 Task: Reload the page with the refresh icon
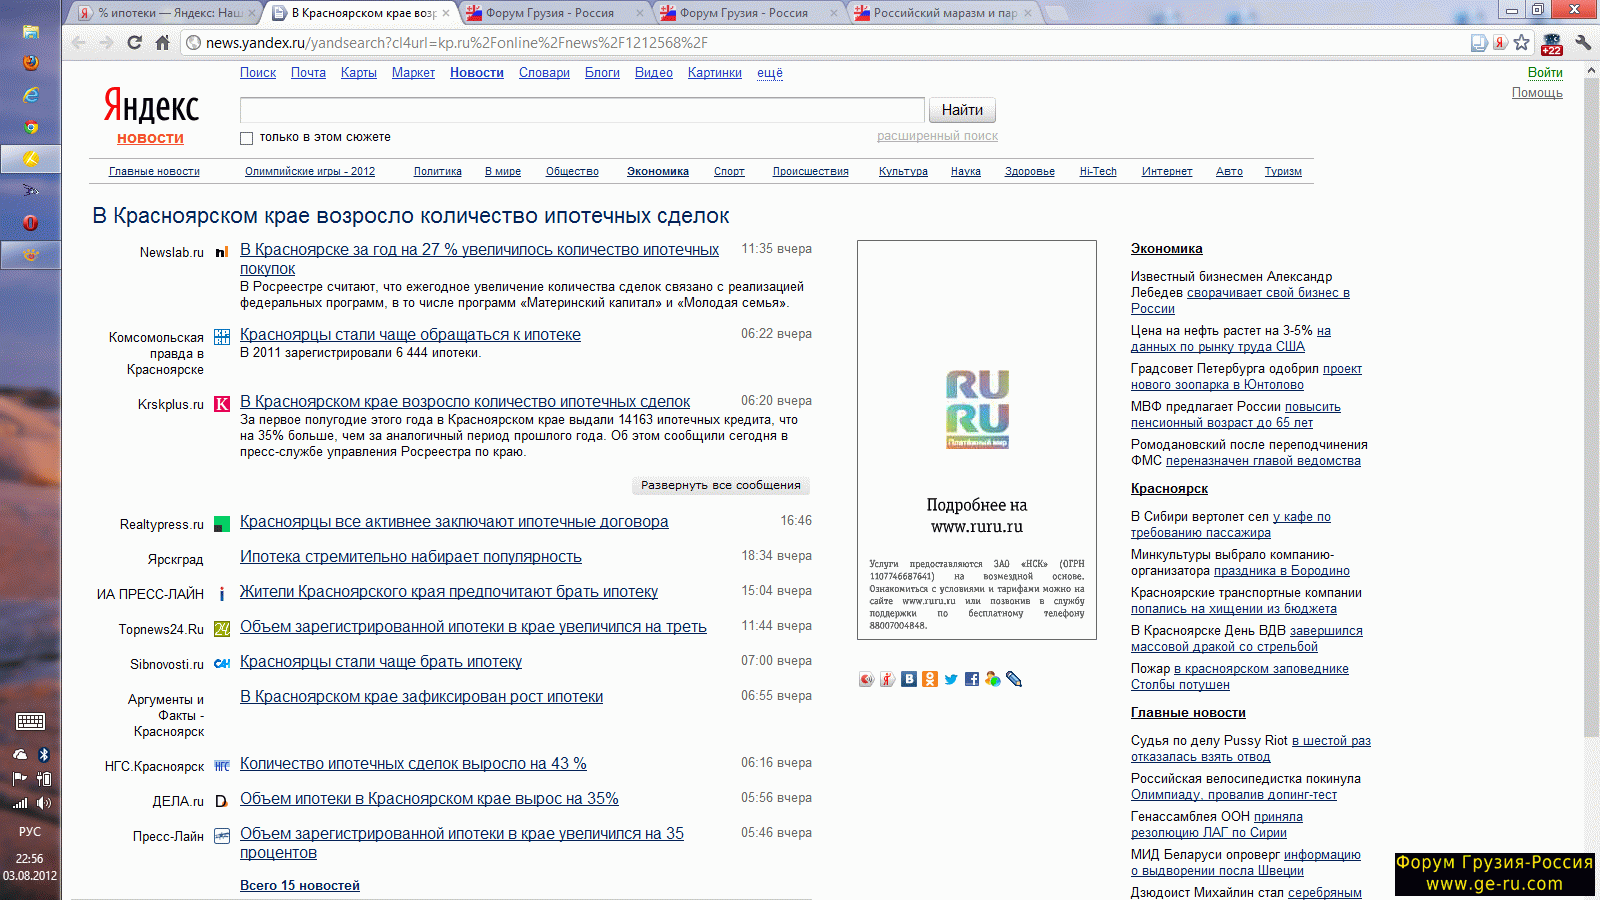pos(135,43)
